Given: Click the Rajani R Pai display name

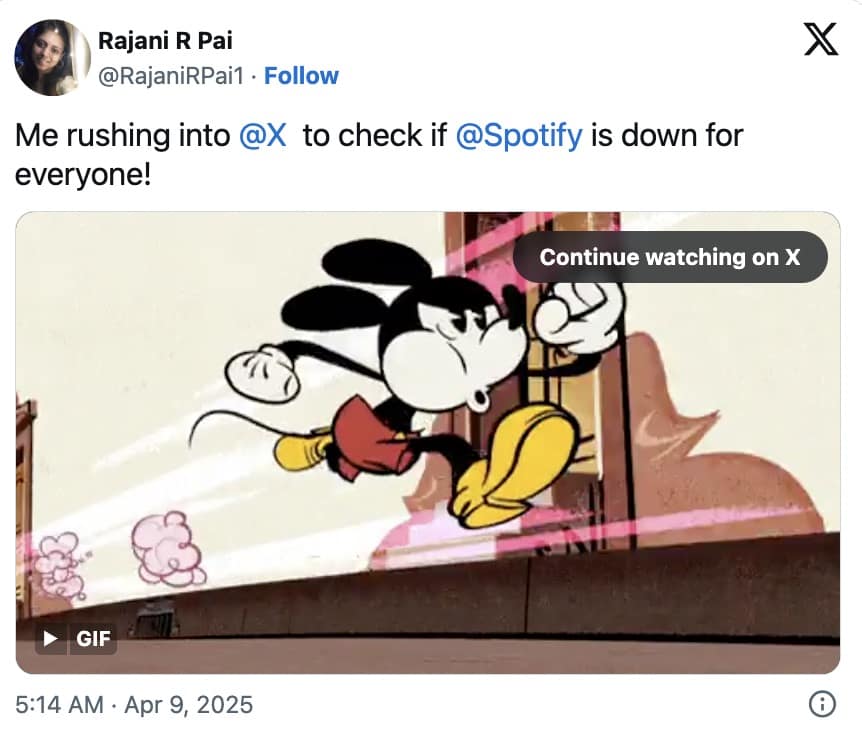Looking at the screenshot, I should coord(163,41).
